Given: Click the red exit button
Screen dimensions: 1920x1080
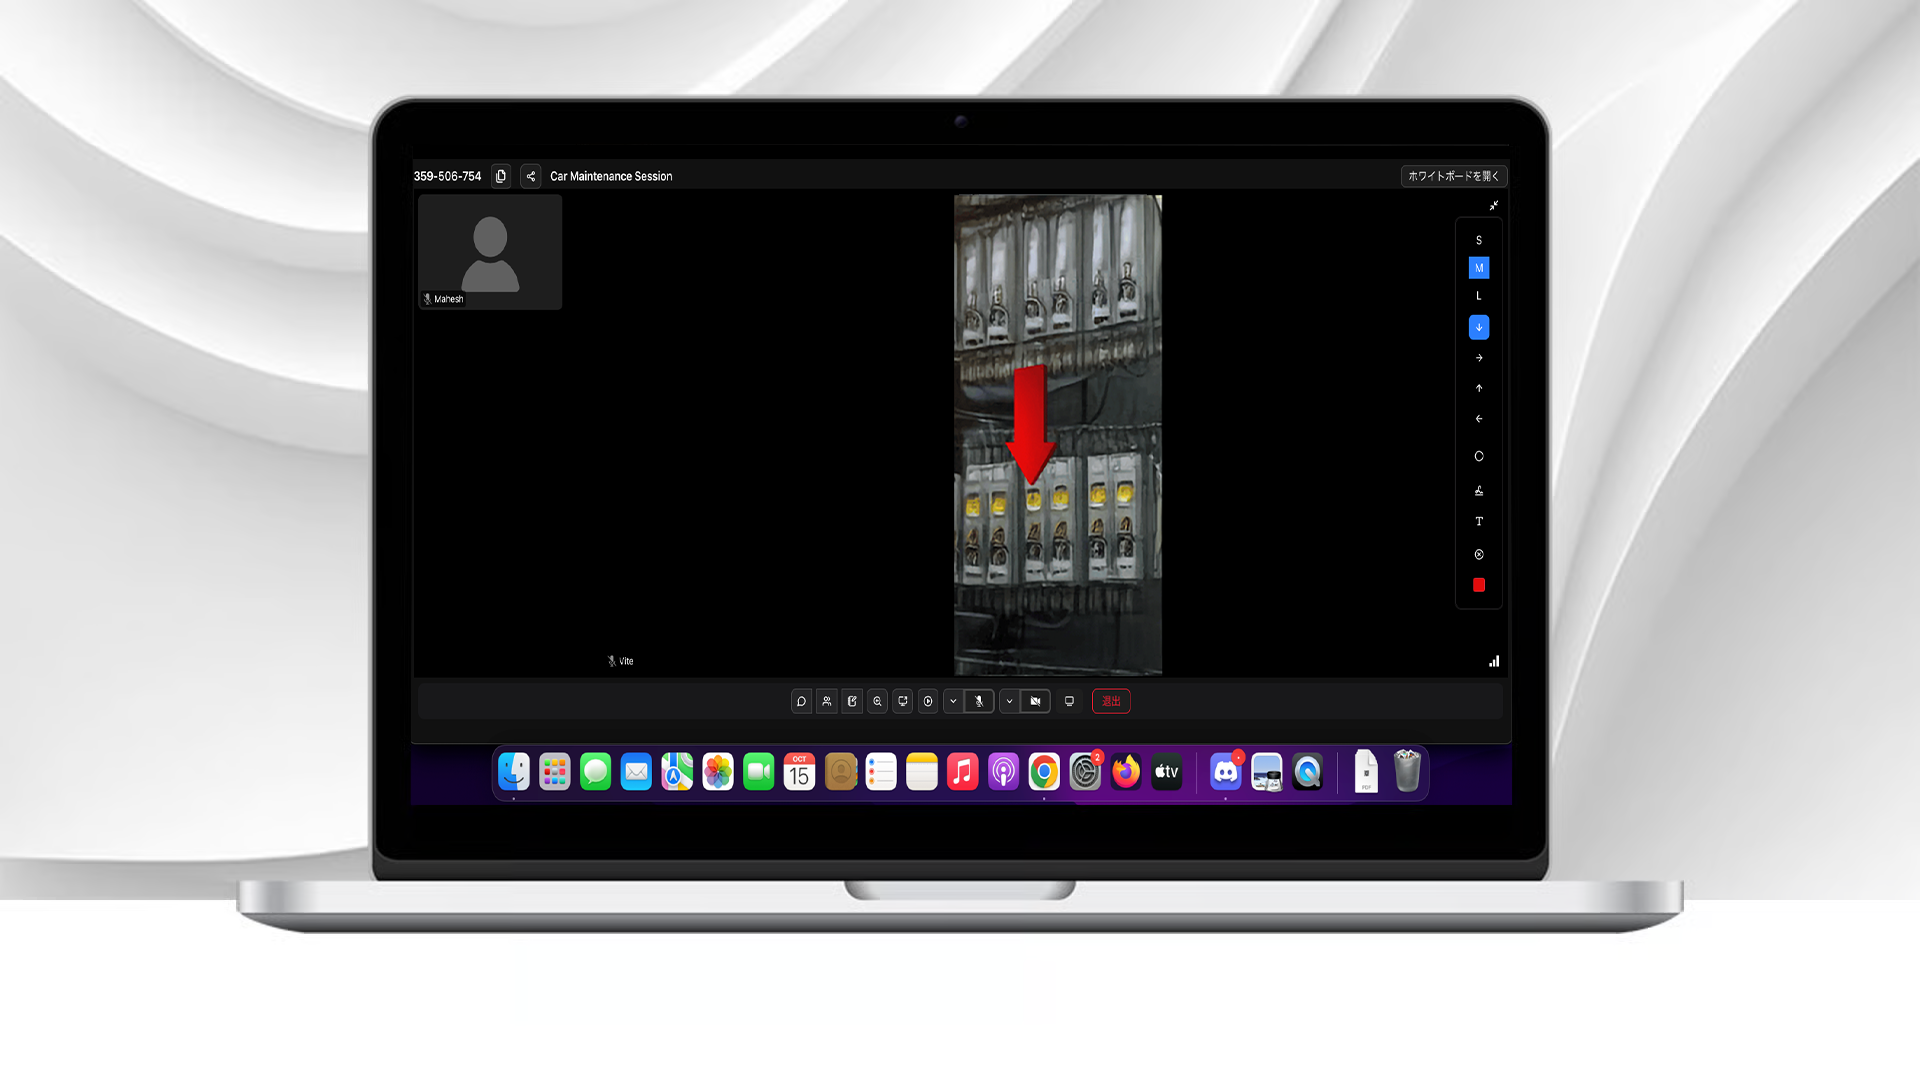Looking at the screenshot, I should point(1111,702).
